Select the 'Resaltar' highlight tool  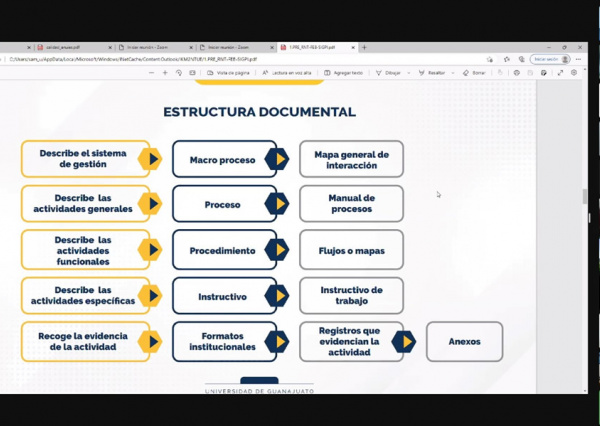click(432, 73)
